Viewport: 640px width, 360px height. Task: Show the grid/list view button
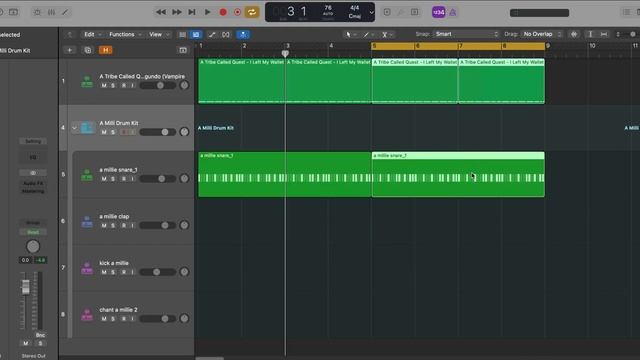[182, 35]
